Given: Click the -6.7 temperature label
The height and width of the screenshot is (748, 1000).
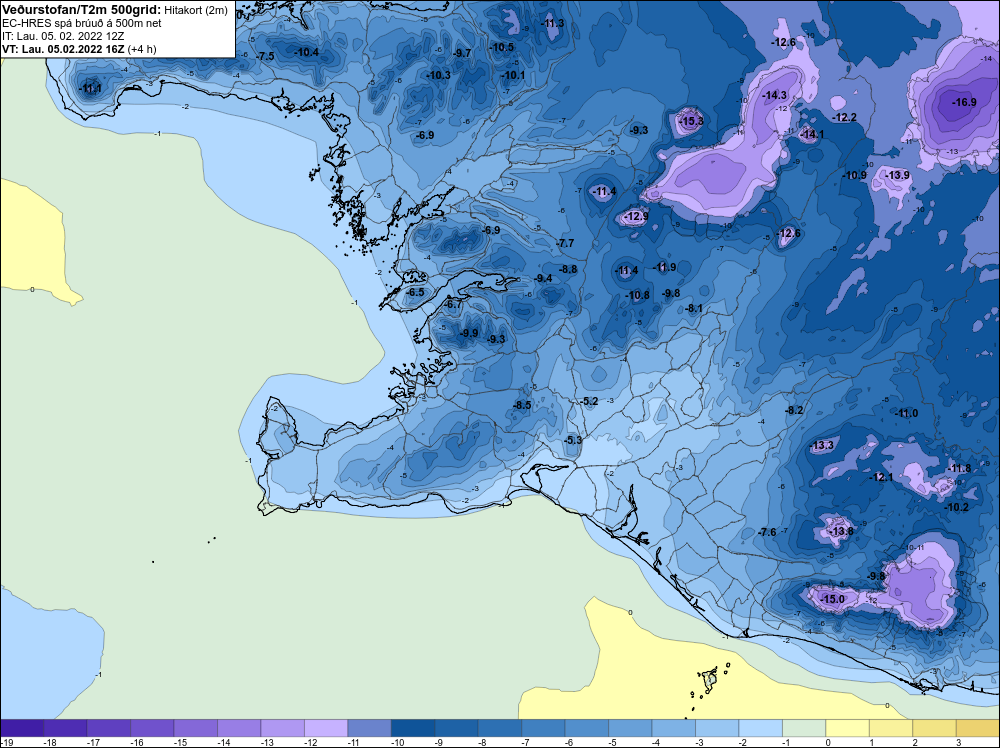Looking at the screenshot, I should click(x=452, y=305).
